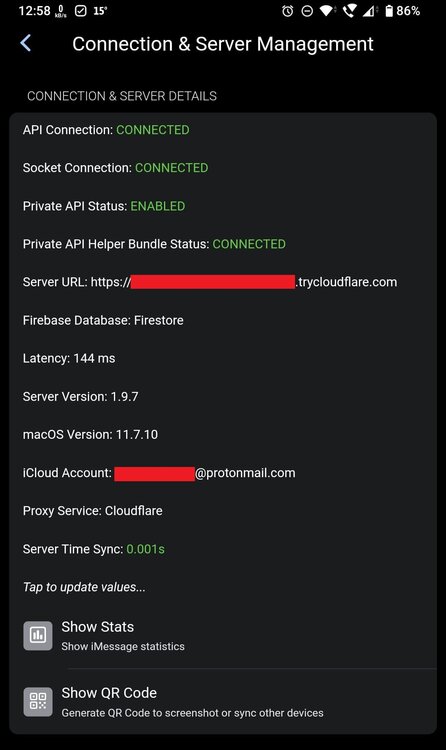Tap the Wi-Fi status icon

pyautogui.click(x=328, y=11)
